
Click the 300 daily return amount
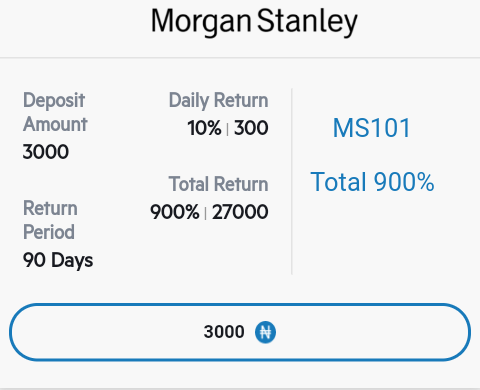[x=251, y=128]
